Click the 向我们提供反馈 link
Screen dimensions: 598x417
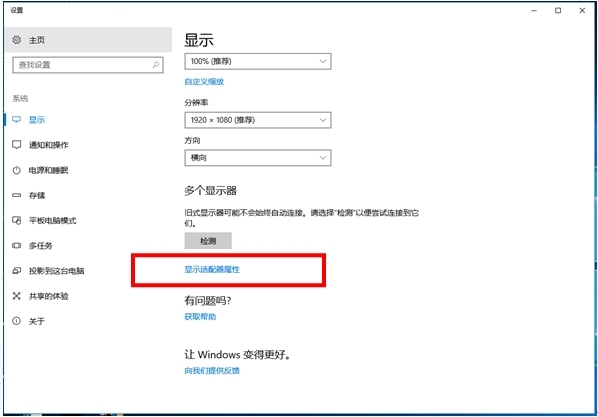point(212,370)
